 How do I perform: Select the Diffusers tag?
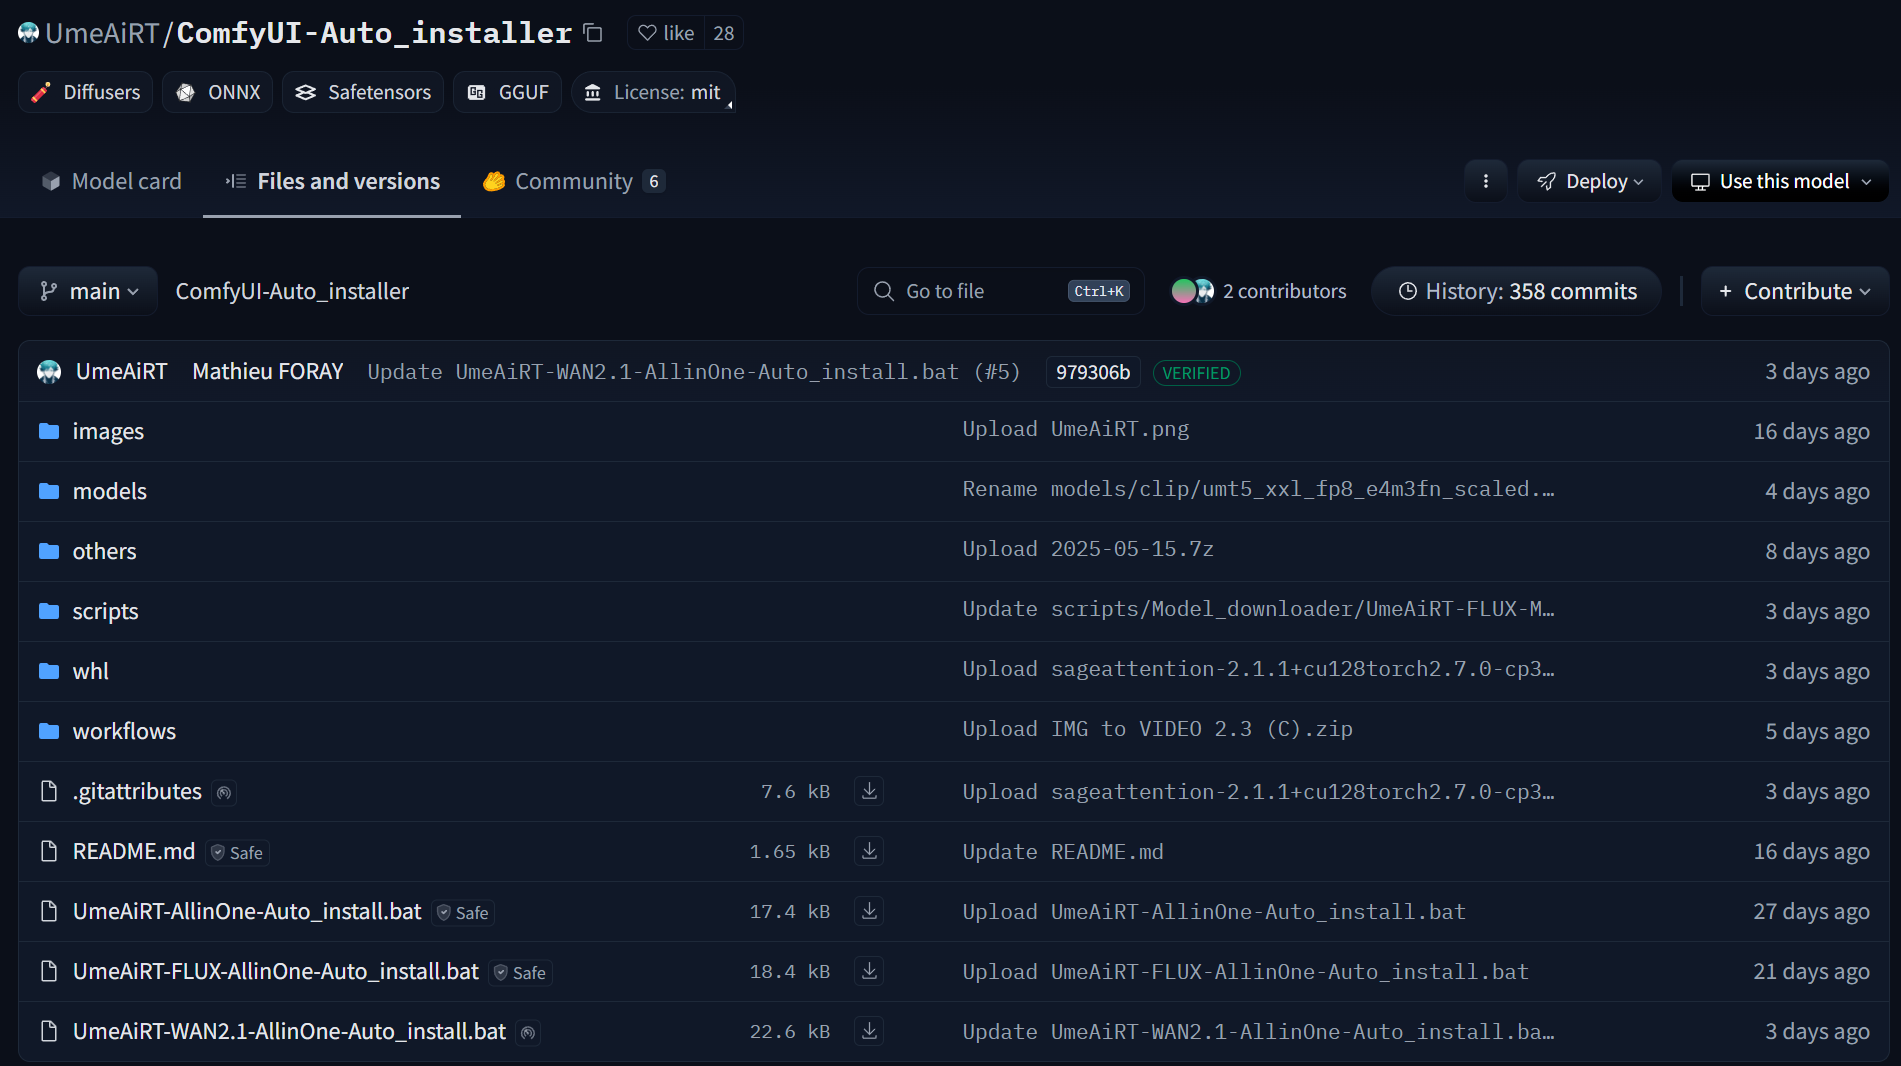click(x=86, y=92)
